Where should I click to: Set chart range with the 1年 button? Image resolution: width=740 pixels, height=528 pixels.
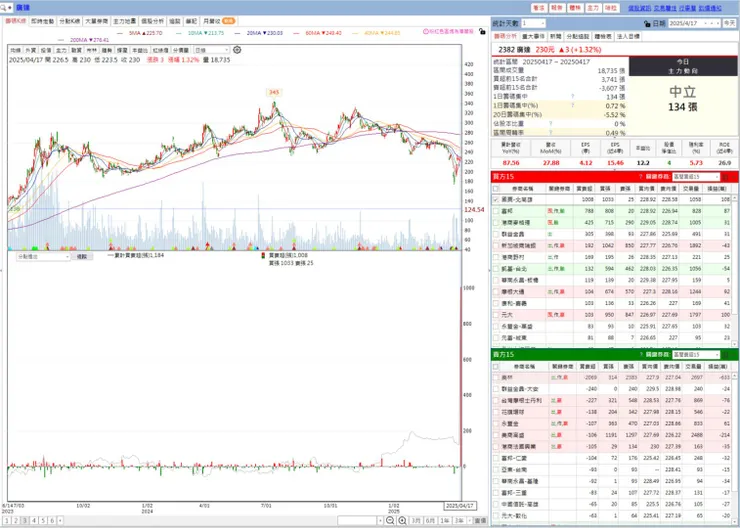pyautogui.click(x=445, y=520)
